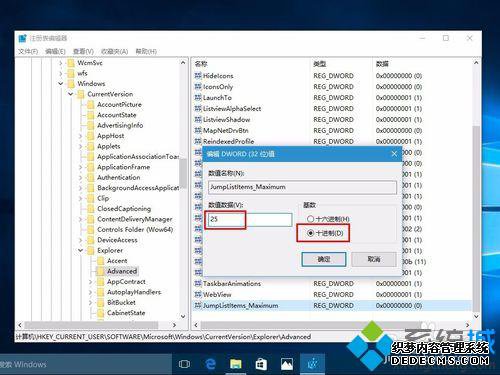Open the 查看(V) menu
Viewport: 500px width, 375px height.
pos(83,51)
